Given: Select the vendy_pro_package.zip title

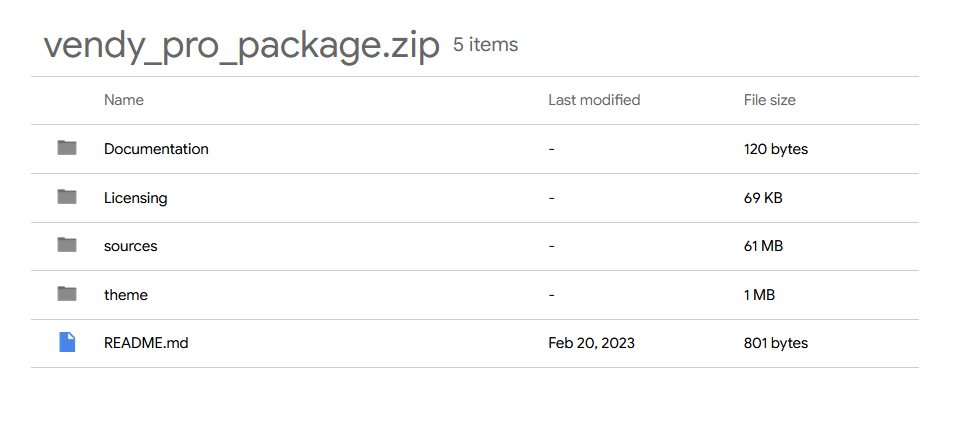Looking at the screenshot, I should pyautogui.click(x=242, y=46).
